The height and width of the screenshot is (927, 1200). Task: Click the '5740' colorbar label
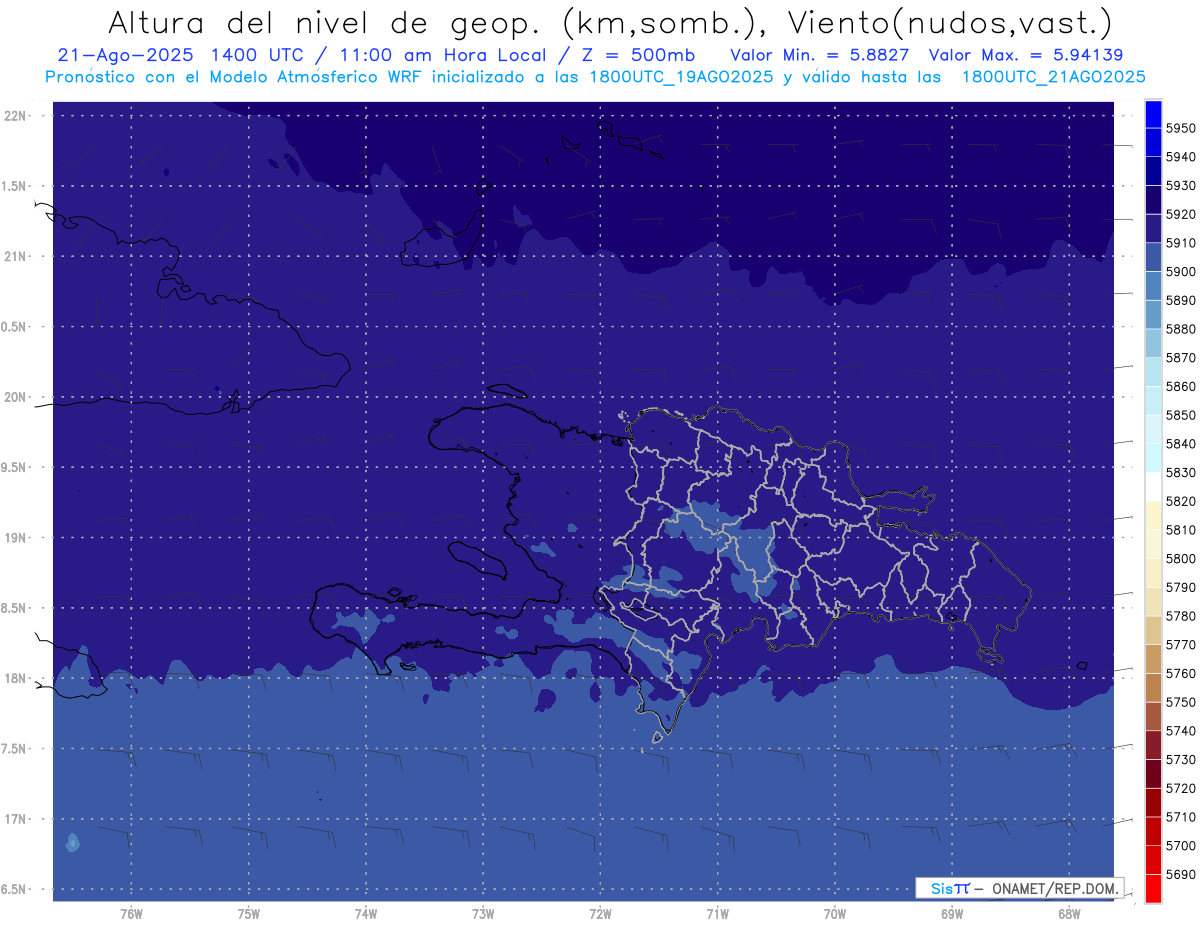tap(1180, 731)
